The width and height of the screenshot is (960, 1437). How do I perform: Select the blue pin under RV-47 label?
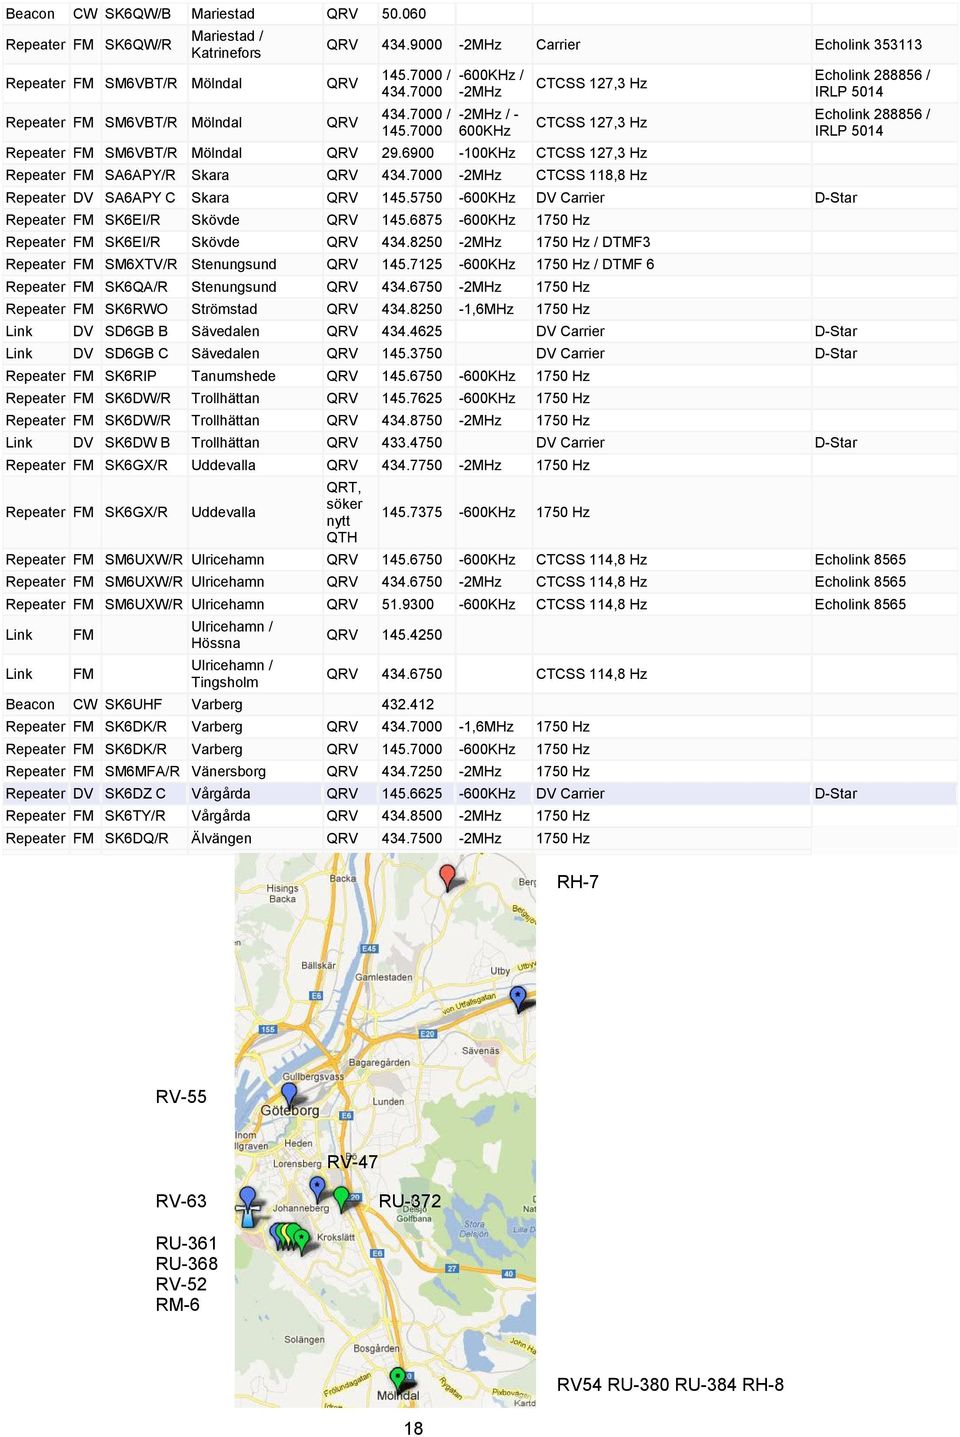point(317,1189)
